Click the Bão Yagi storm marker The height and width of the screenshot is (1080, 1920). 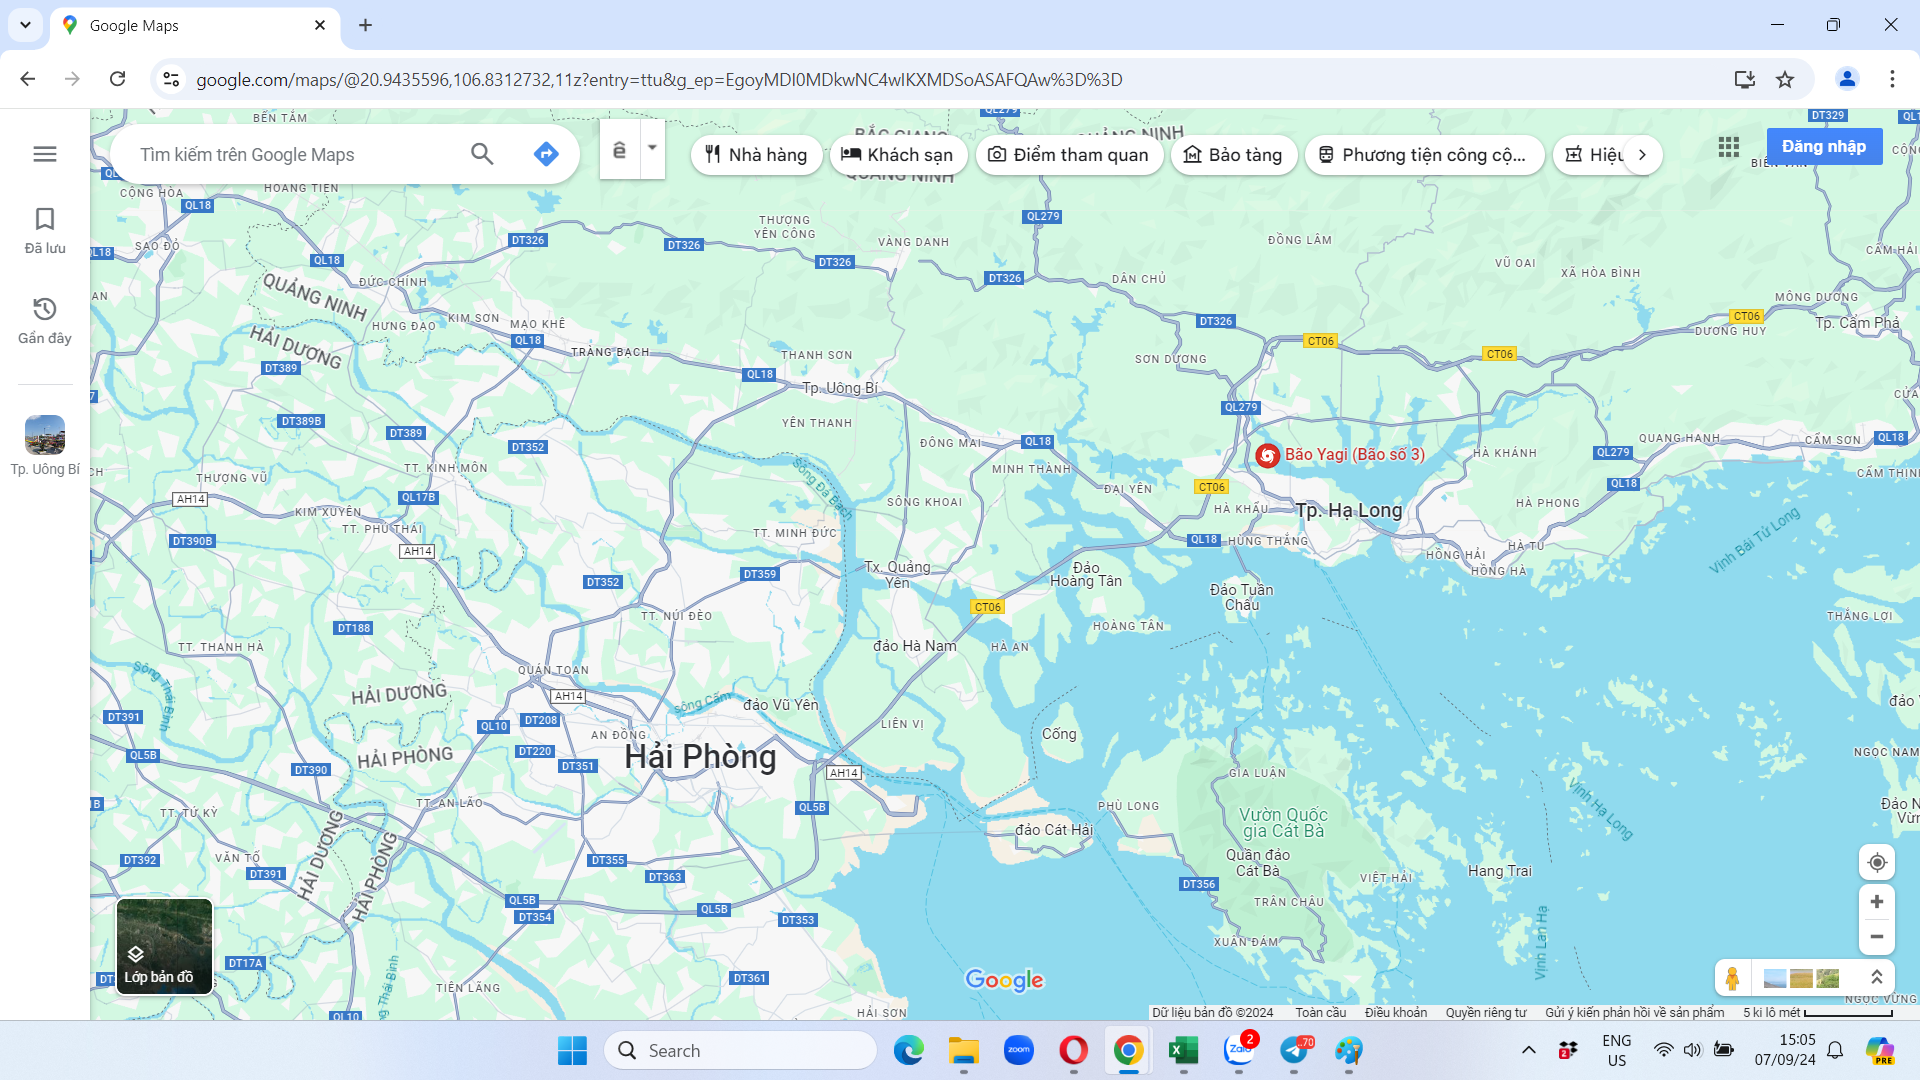[1268, 456]
